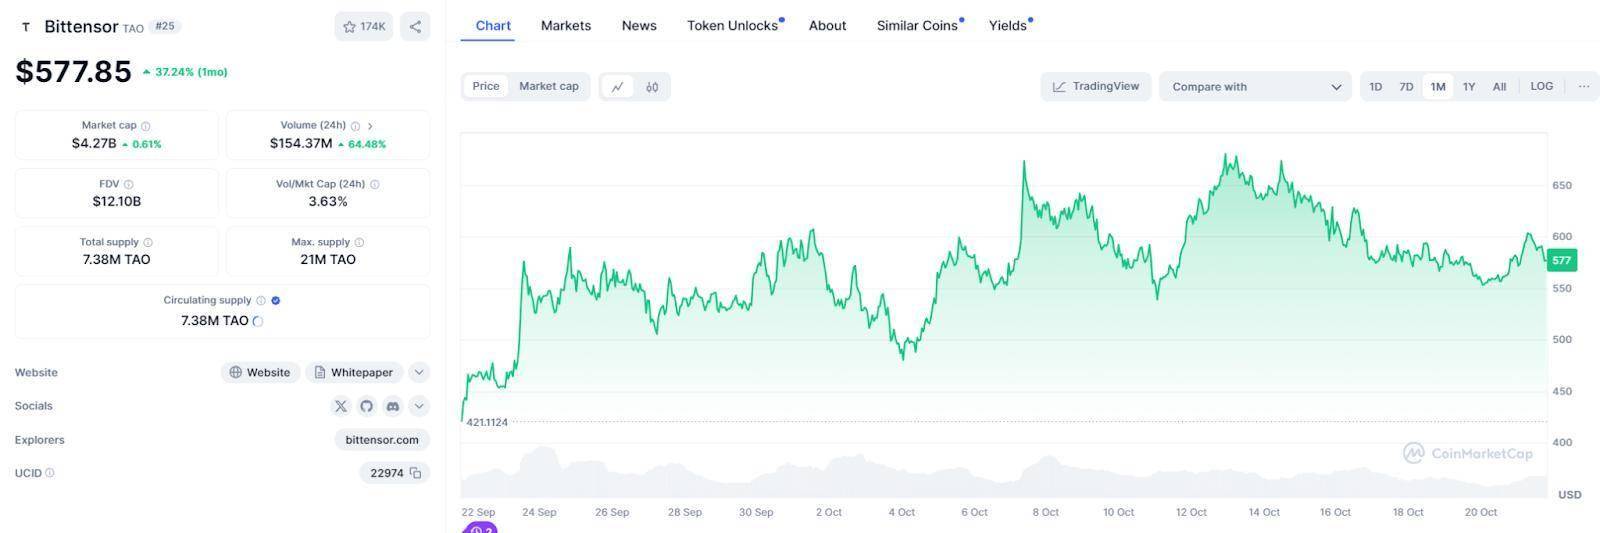
Task: Click the 37.24% (1mo) change label
Action: 185,72
